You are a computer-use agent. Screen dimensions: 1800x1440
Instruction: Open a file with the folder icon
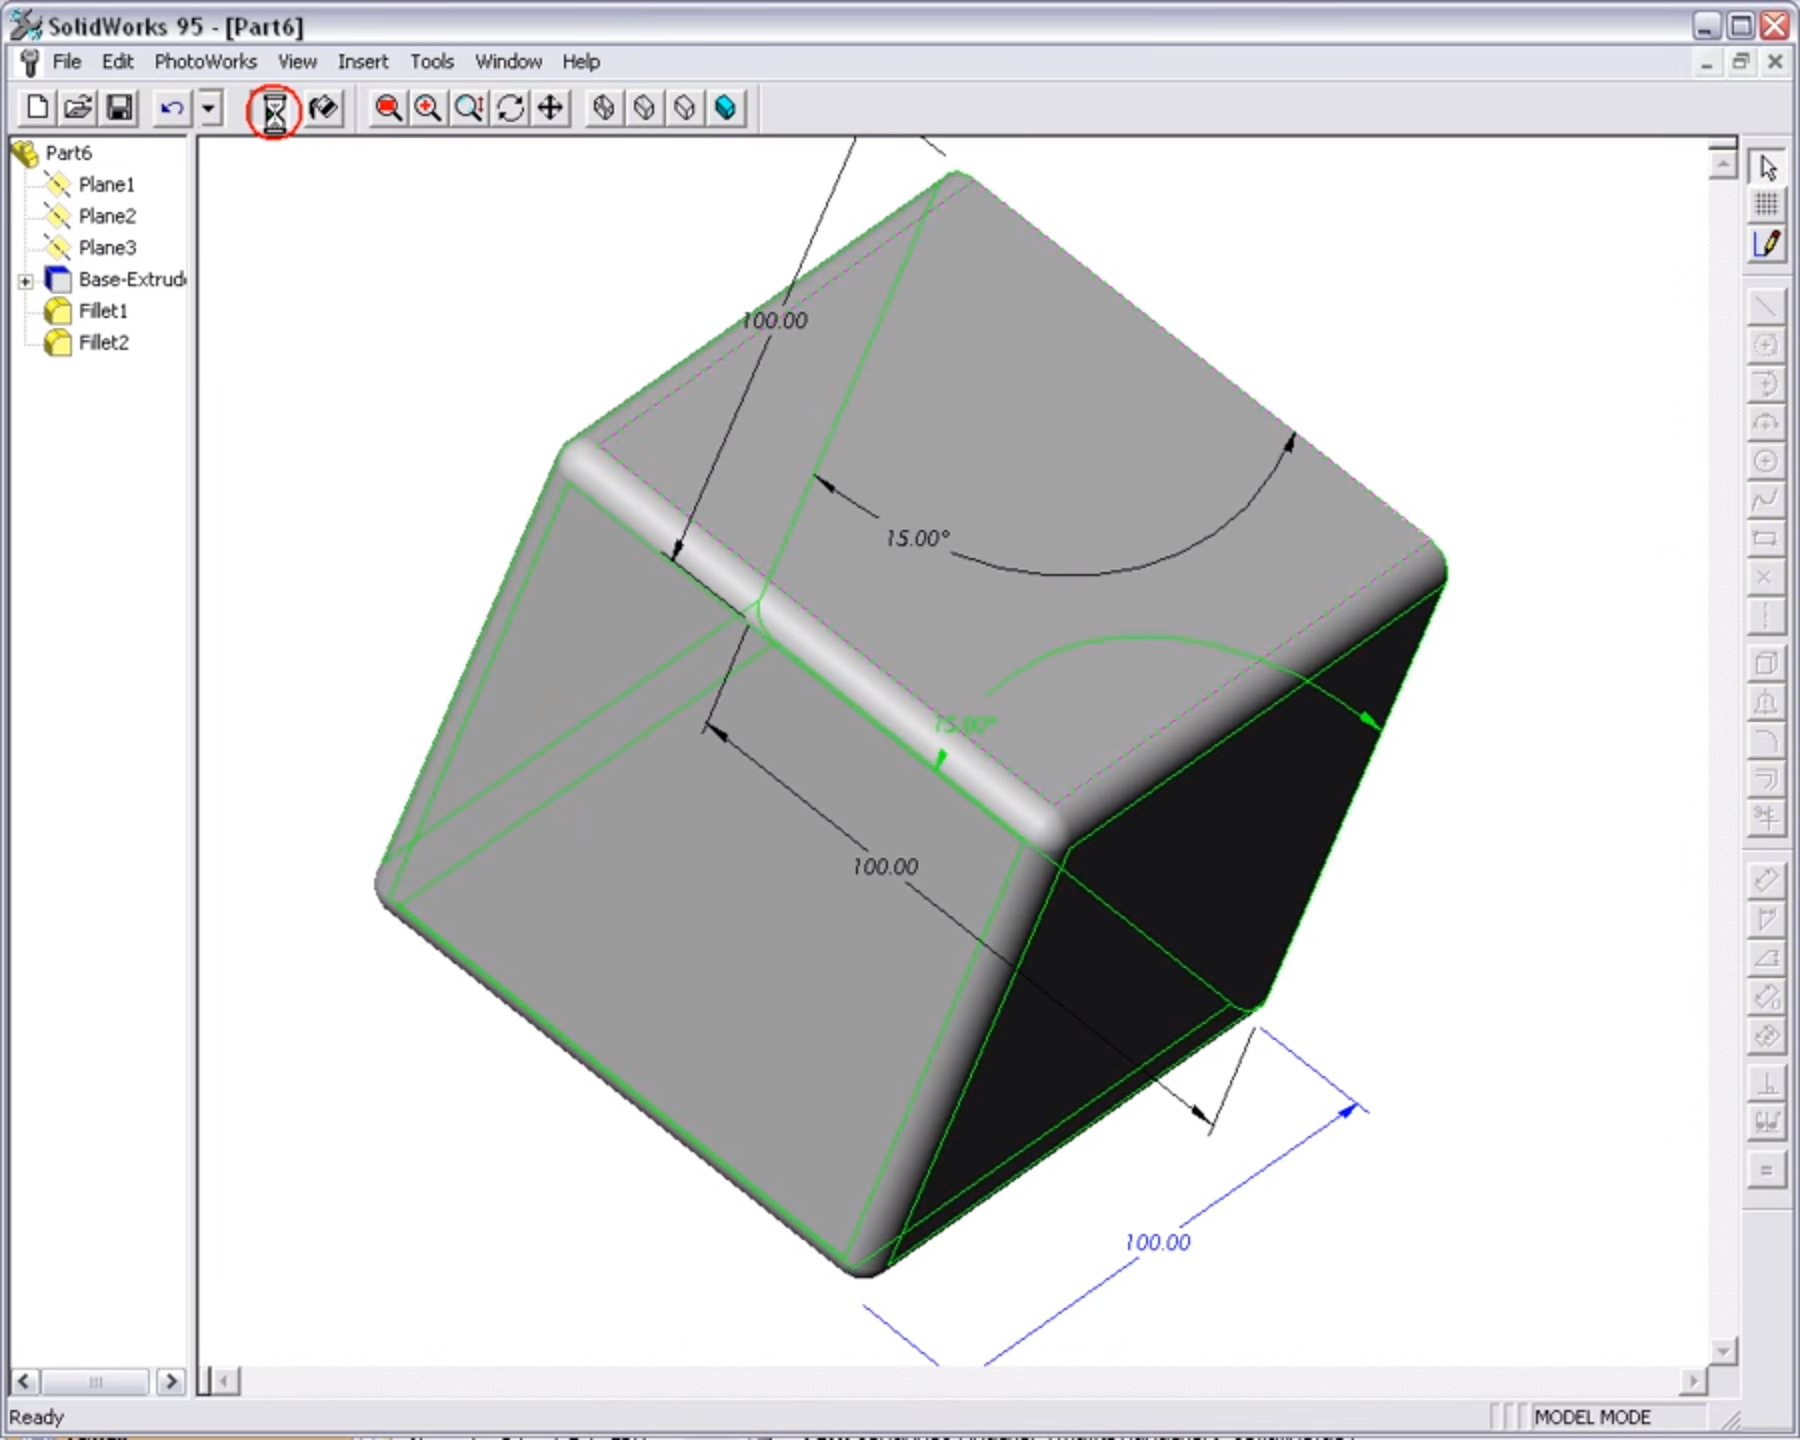click(x=78, y=108)
